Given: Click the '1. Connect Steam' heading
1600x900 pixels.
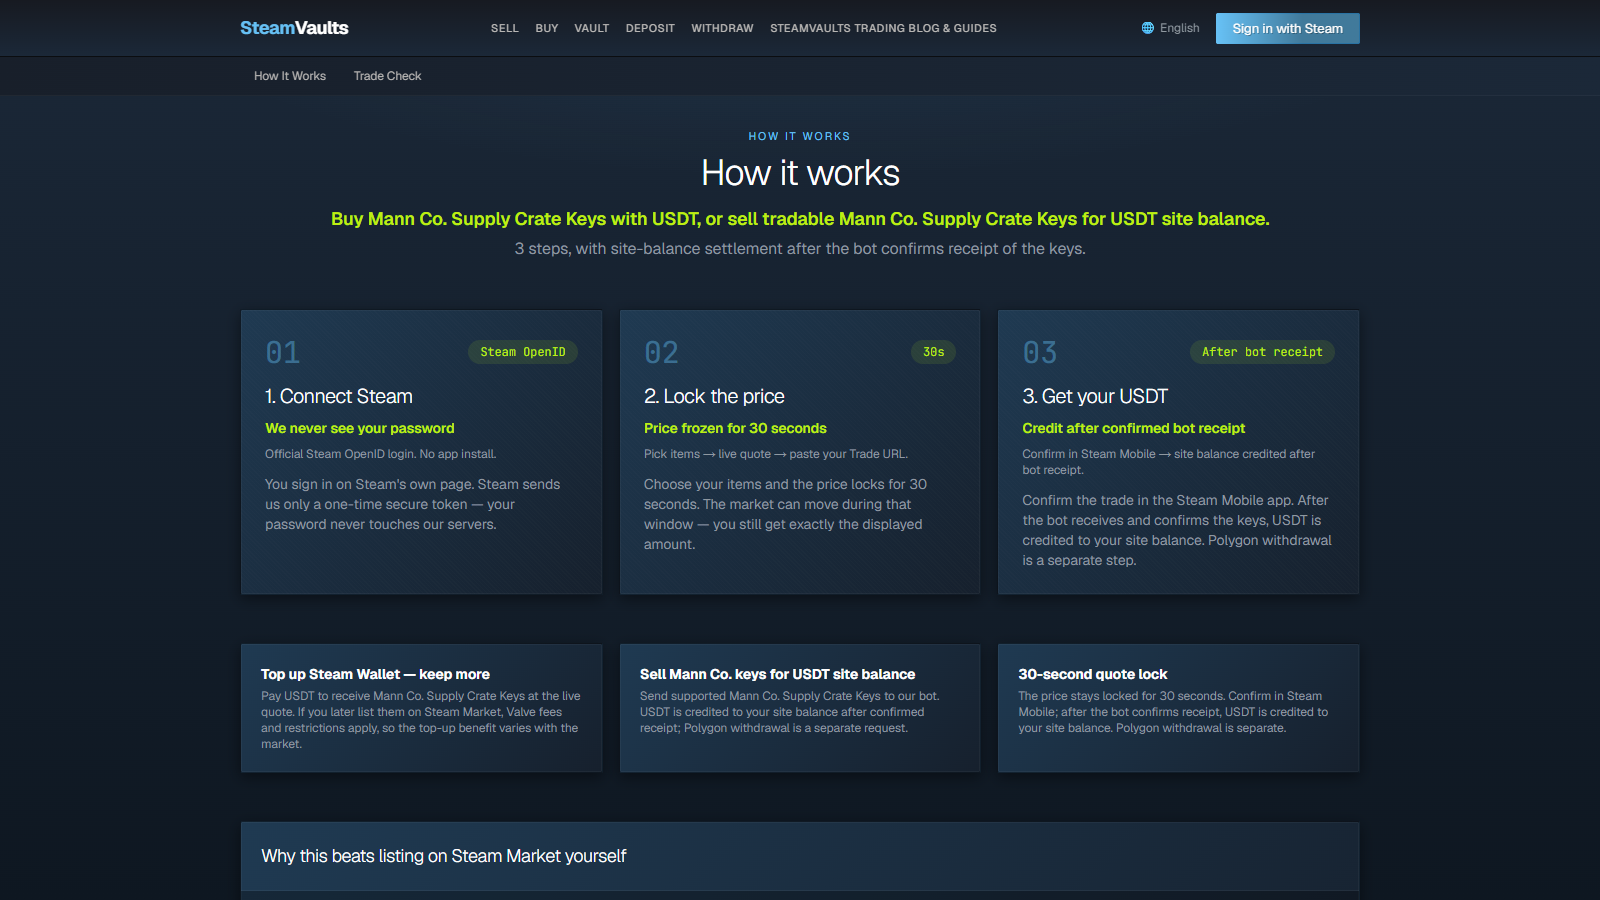Looking at the screenshot, I should 339,396.
